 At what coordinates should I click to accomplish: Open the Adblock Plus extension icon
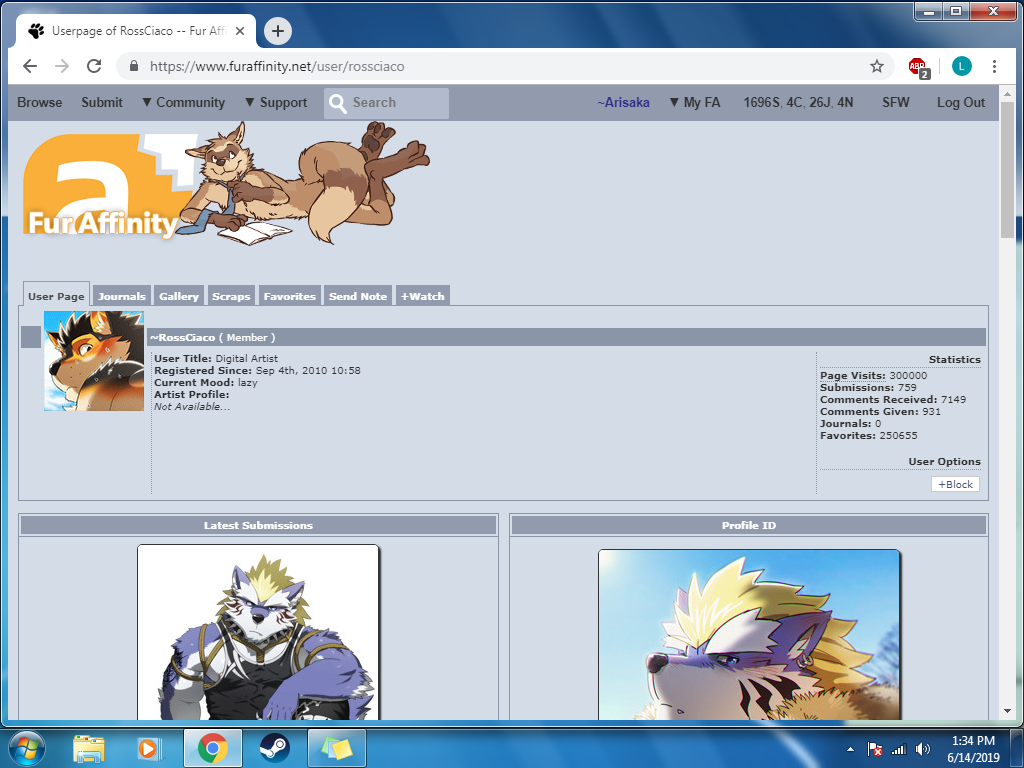[917, 67]
